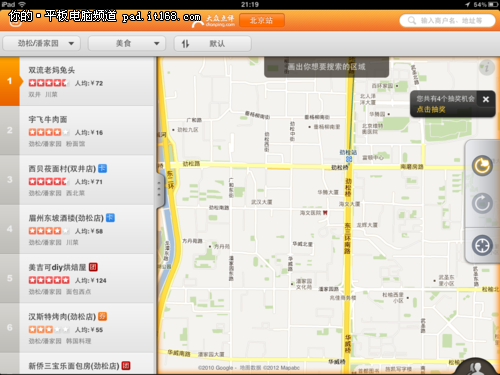Click 劲松/潘家园 西北菜 tag text
Viewport: 500px width, 375px height.
pos(57,193)
